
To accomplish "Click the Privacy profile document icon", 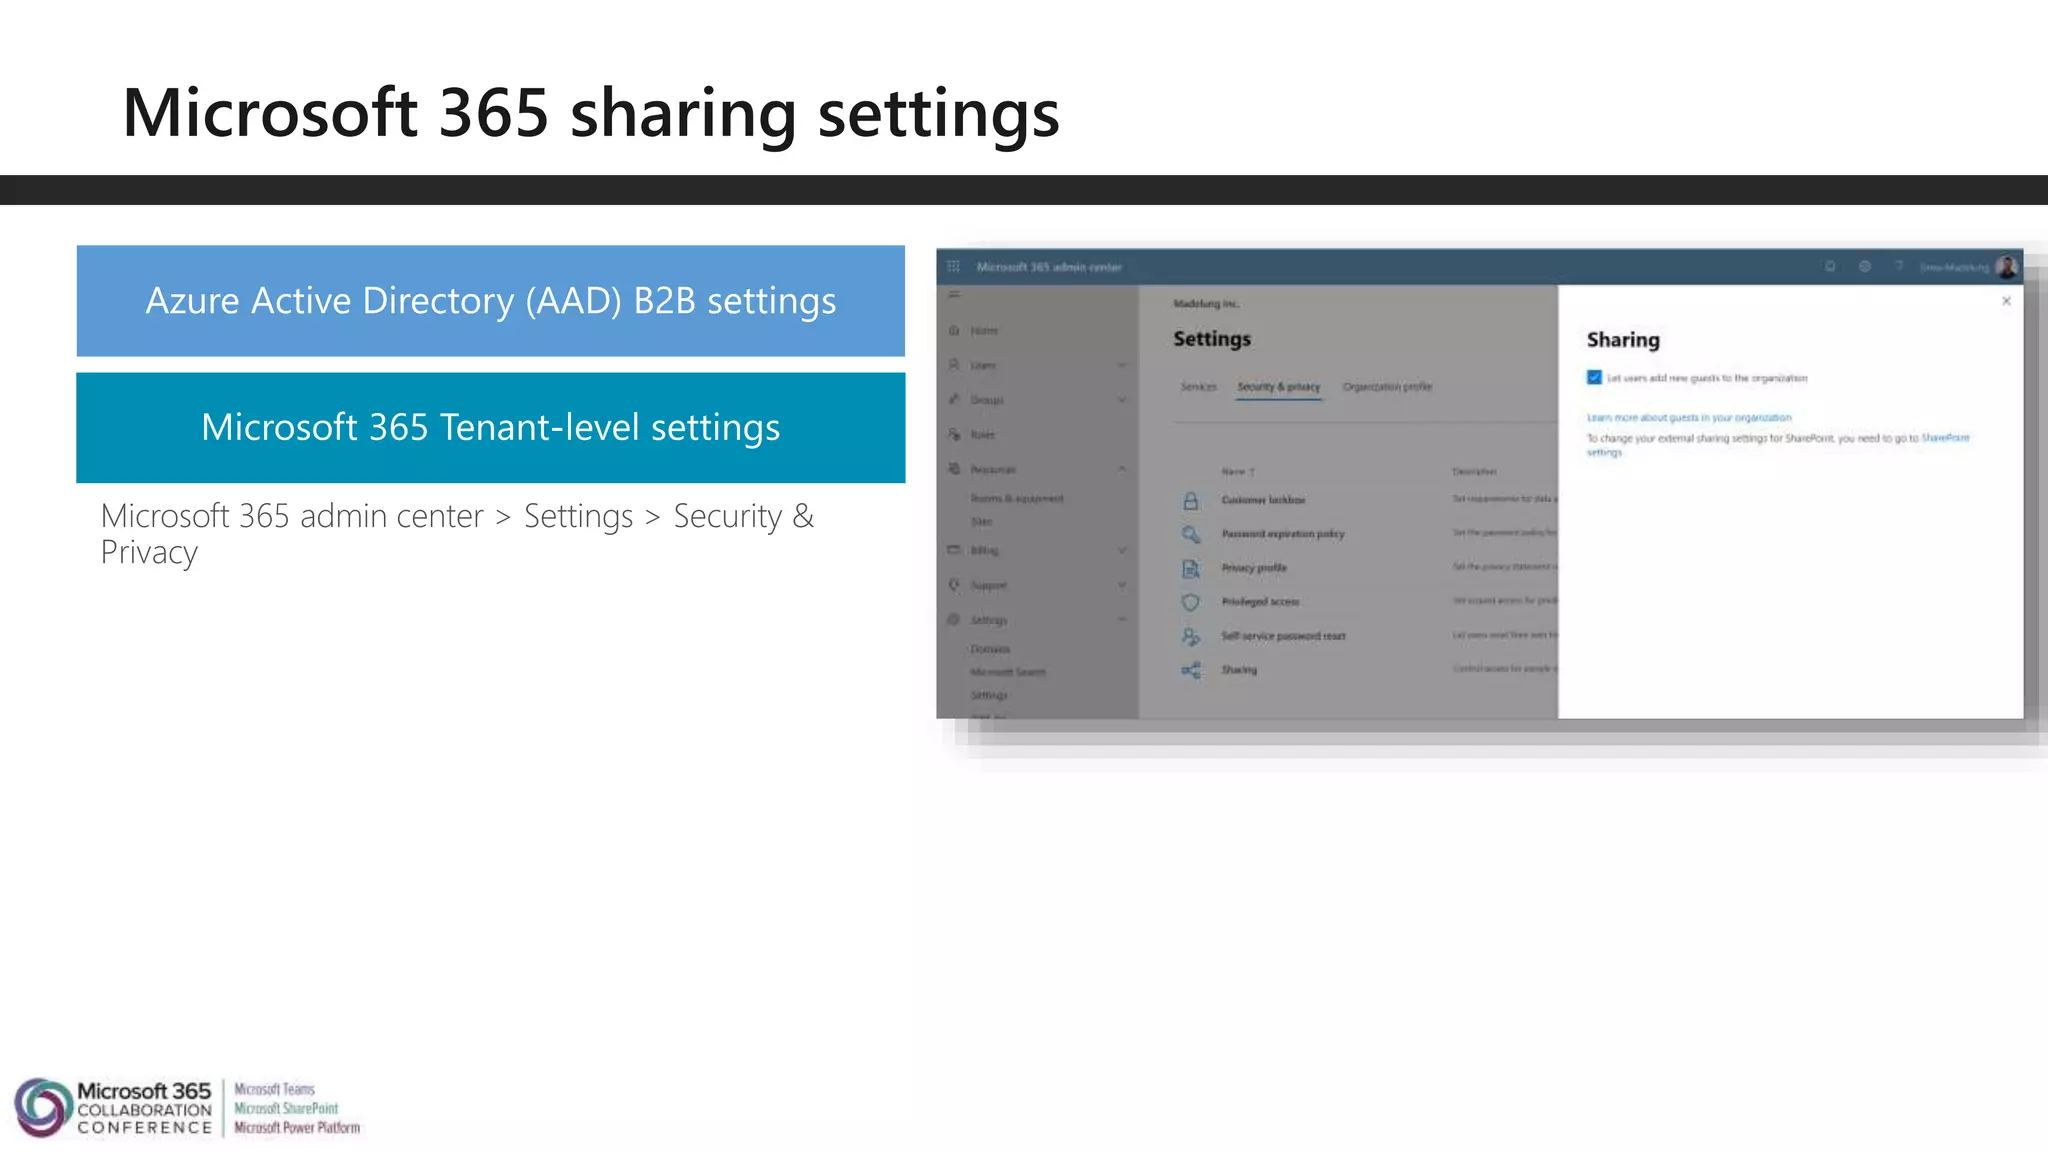I will coord(1190,568).
